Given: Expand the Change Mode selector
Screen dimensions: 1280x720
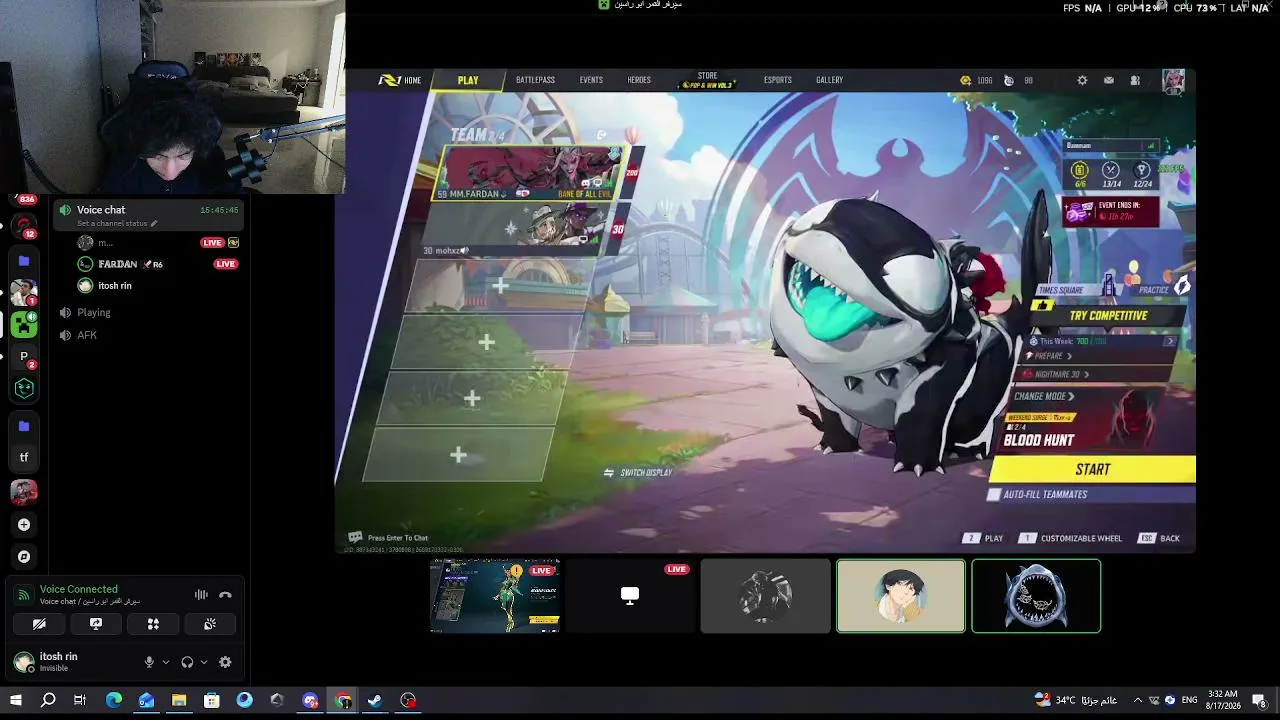Looking at the screenshot, I should 1043,396.
